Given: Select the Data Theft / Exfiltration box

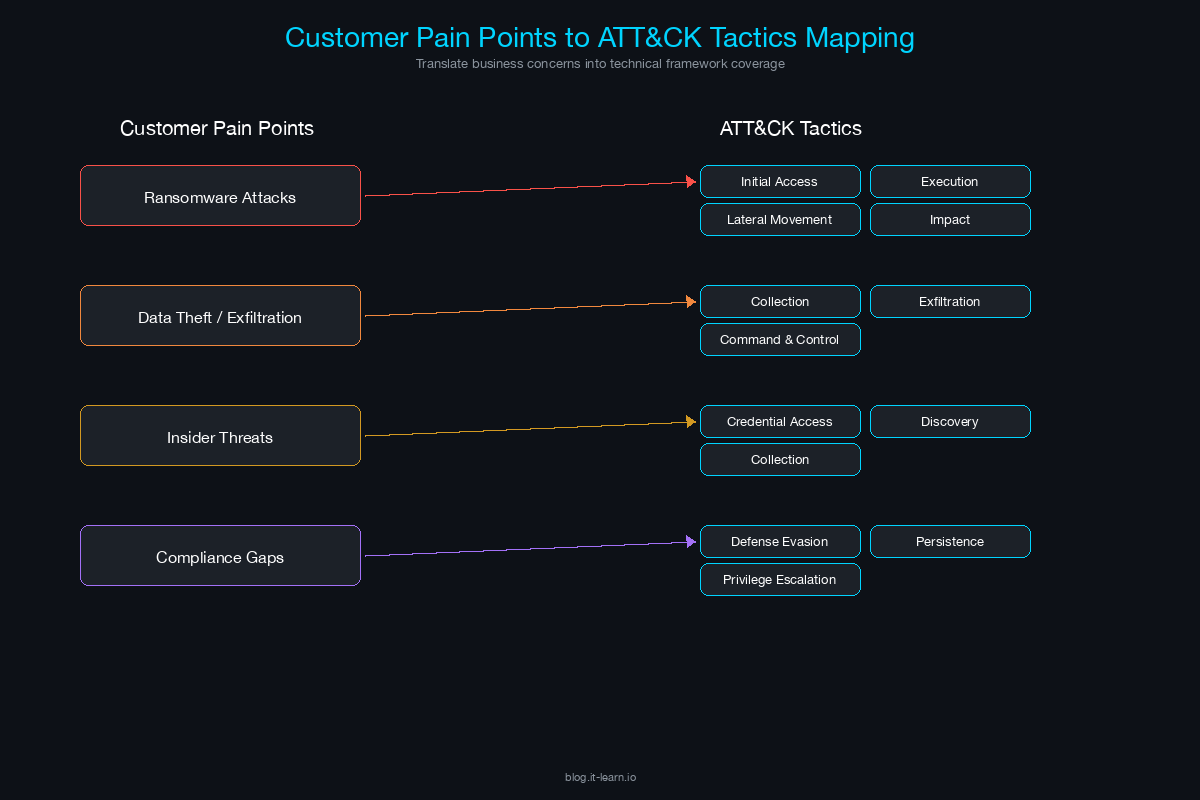Looking at the screenshot, I should (220, 315).
